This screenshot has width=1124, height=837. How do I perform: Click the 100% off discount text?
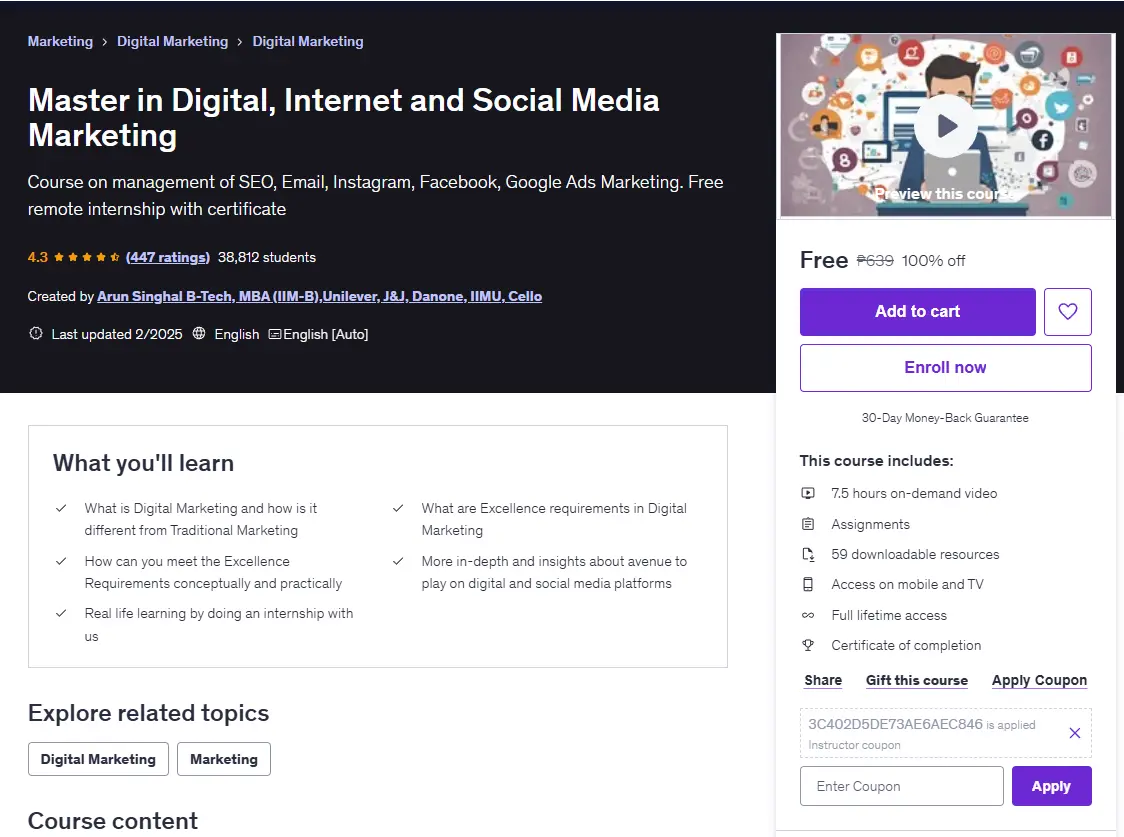(x=933, y=261)
